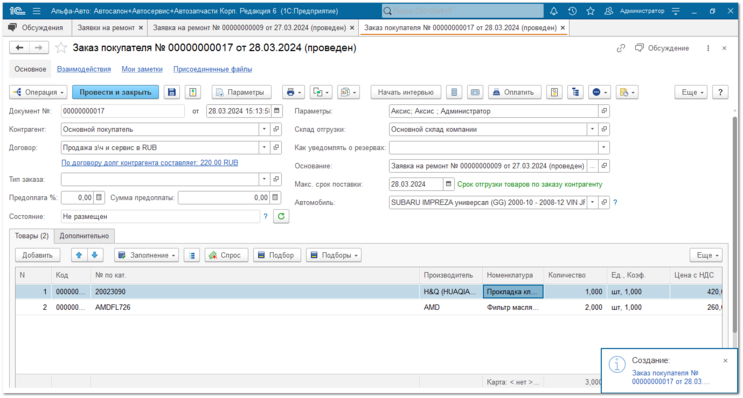Open calendar for Макс. срок поставки

[449, 184]
